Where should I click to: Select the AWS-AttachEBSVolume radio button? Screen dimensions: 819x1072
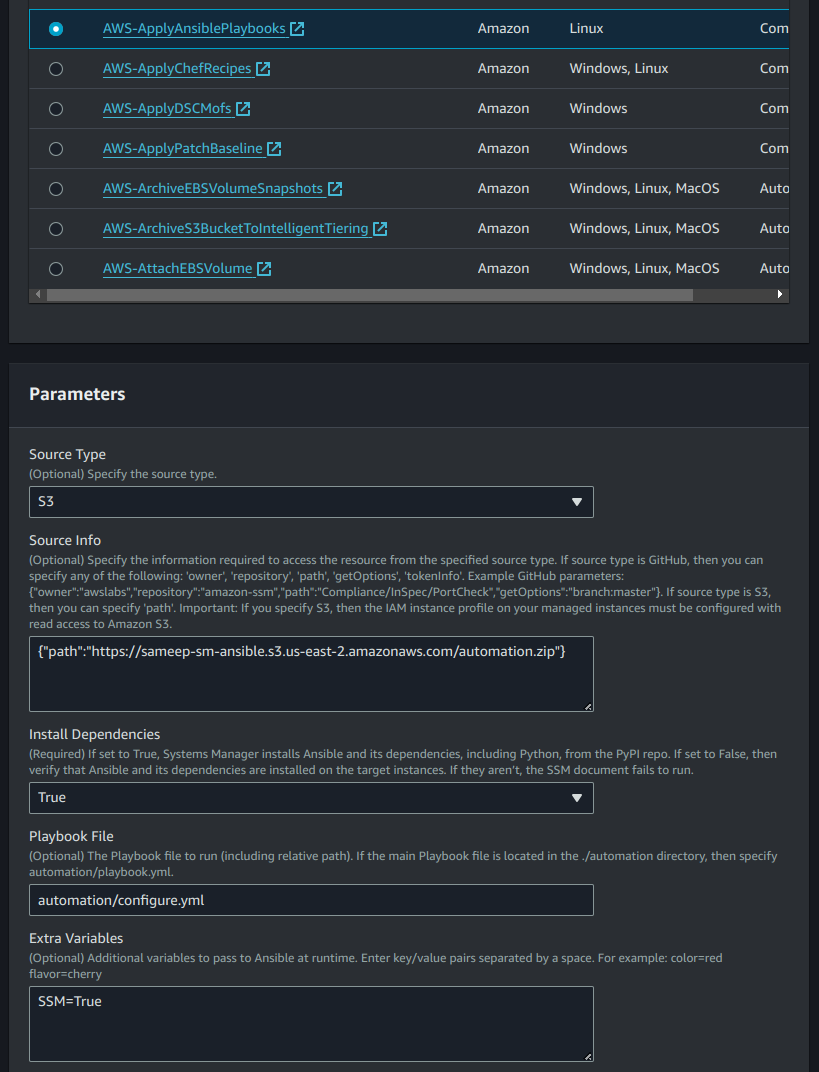pyautogui.click(x=56, y=268)
